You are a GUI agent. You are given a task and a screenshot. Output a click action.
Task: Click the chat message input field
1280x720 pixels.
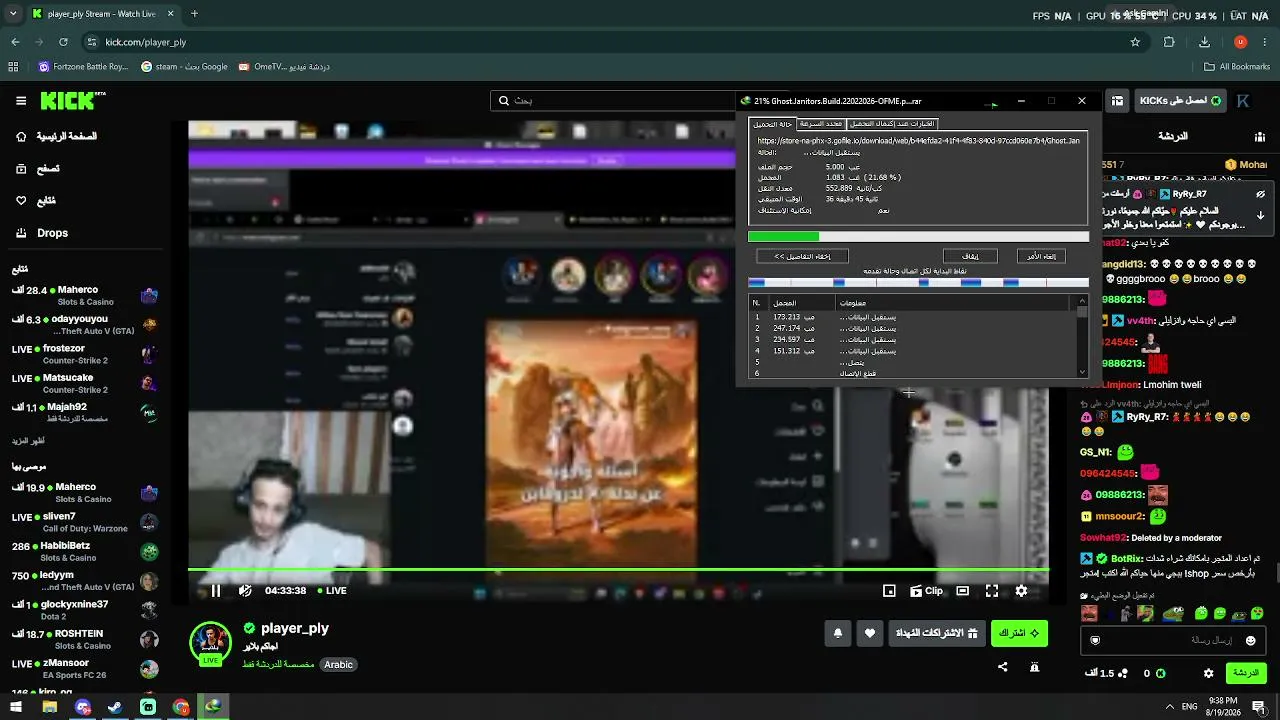[1172, 640]
